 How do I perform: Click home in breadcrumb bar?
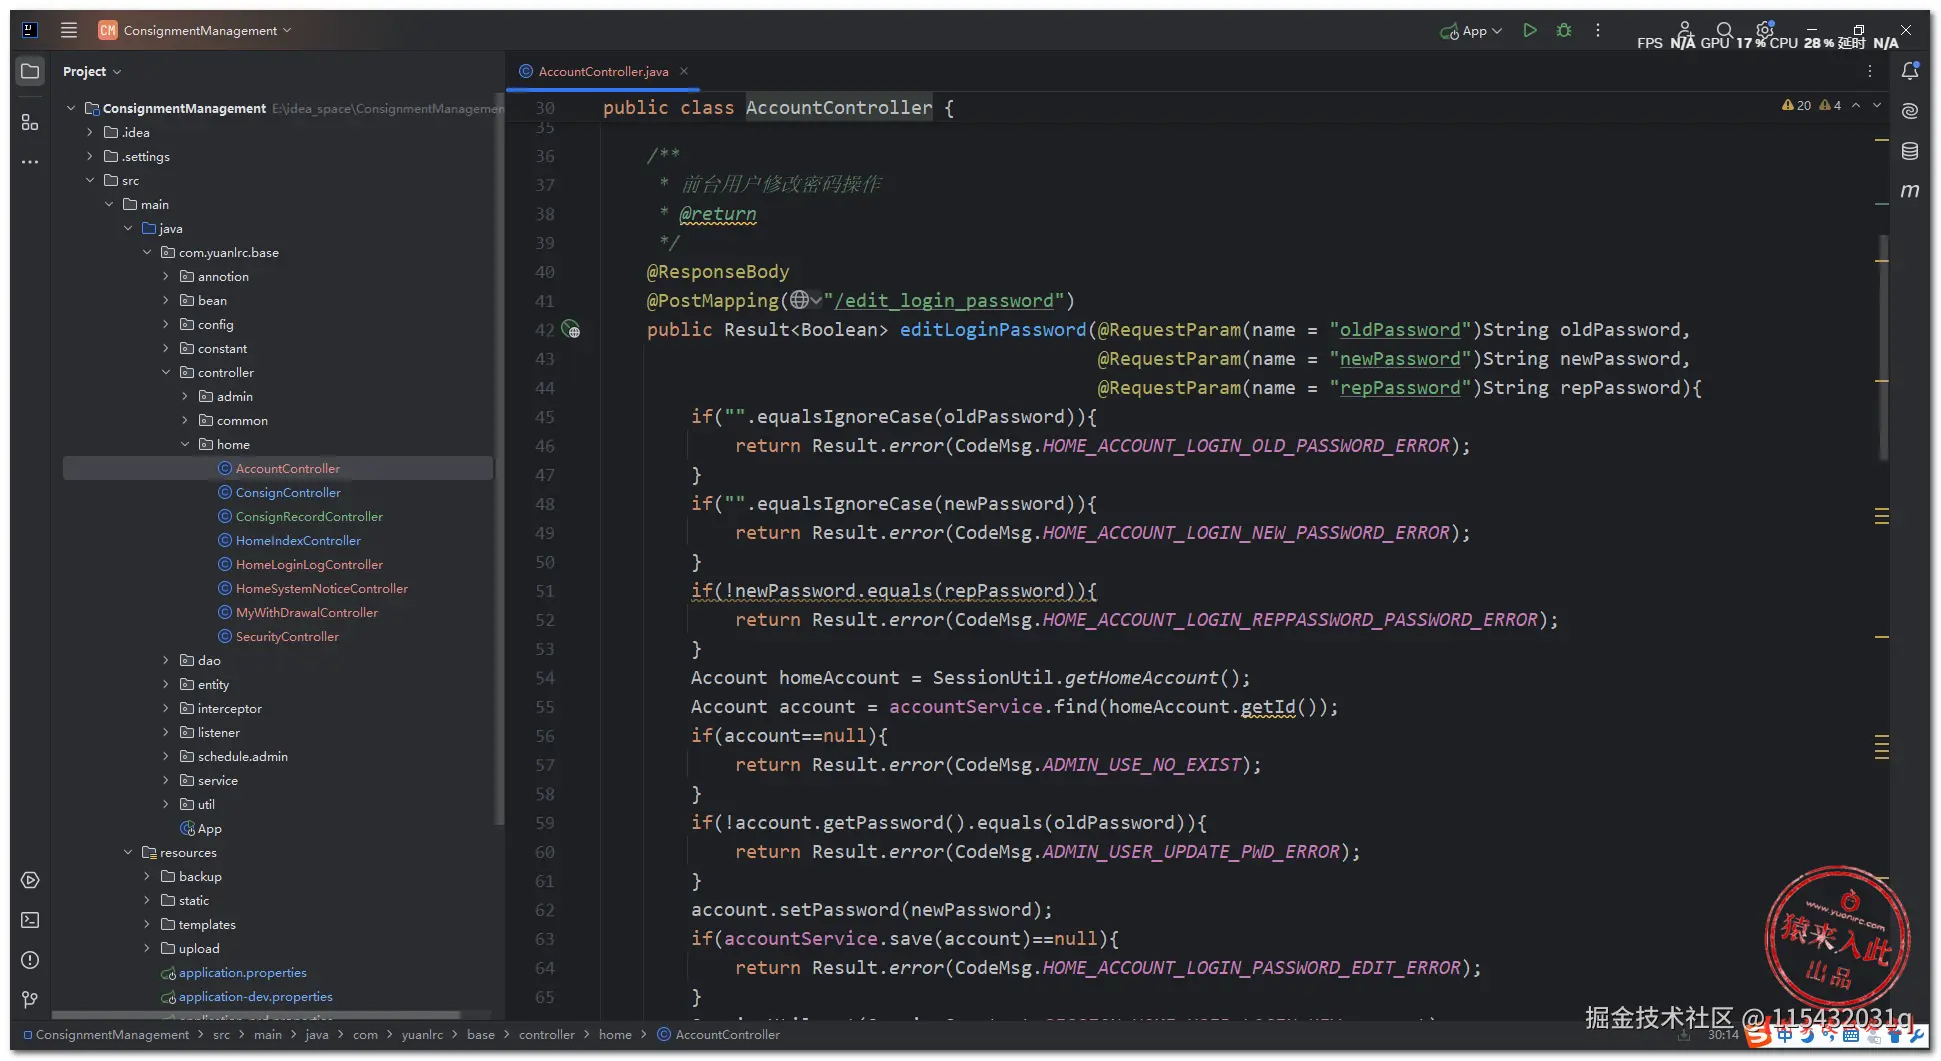615,1035
